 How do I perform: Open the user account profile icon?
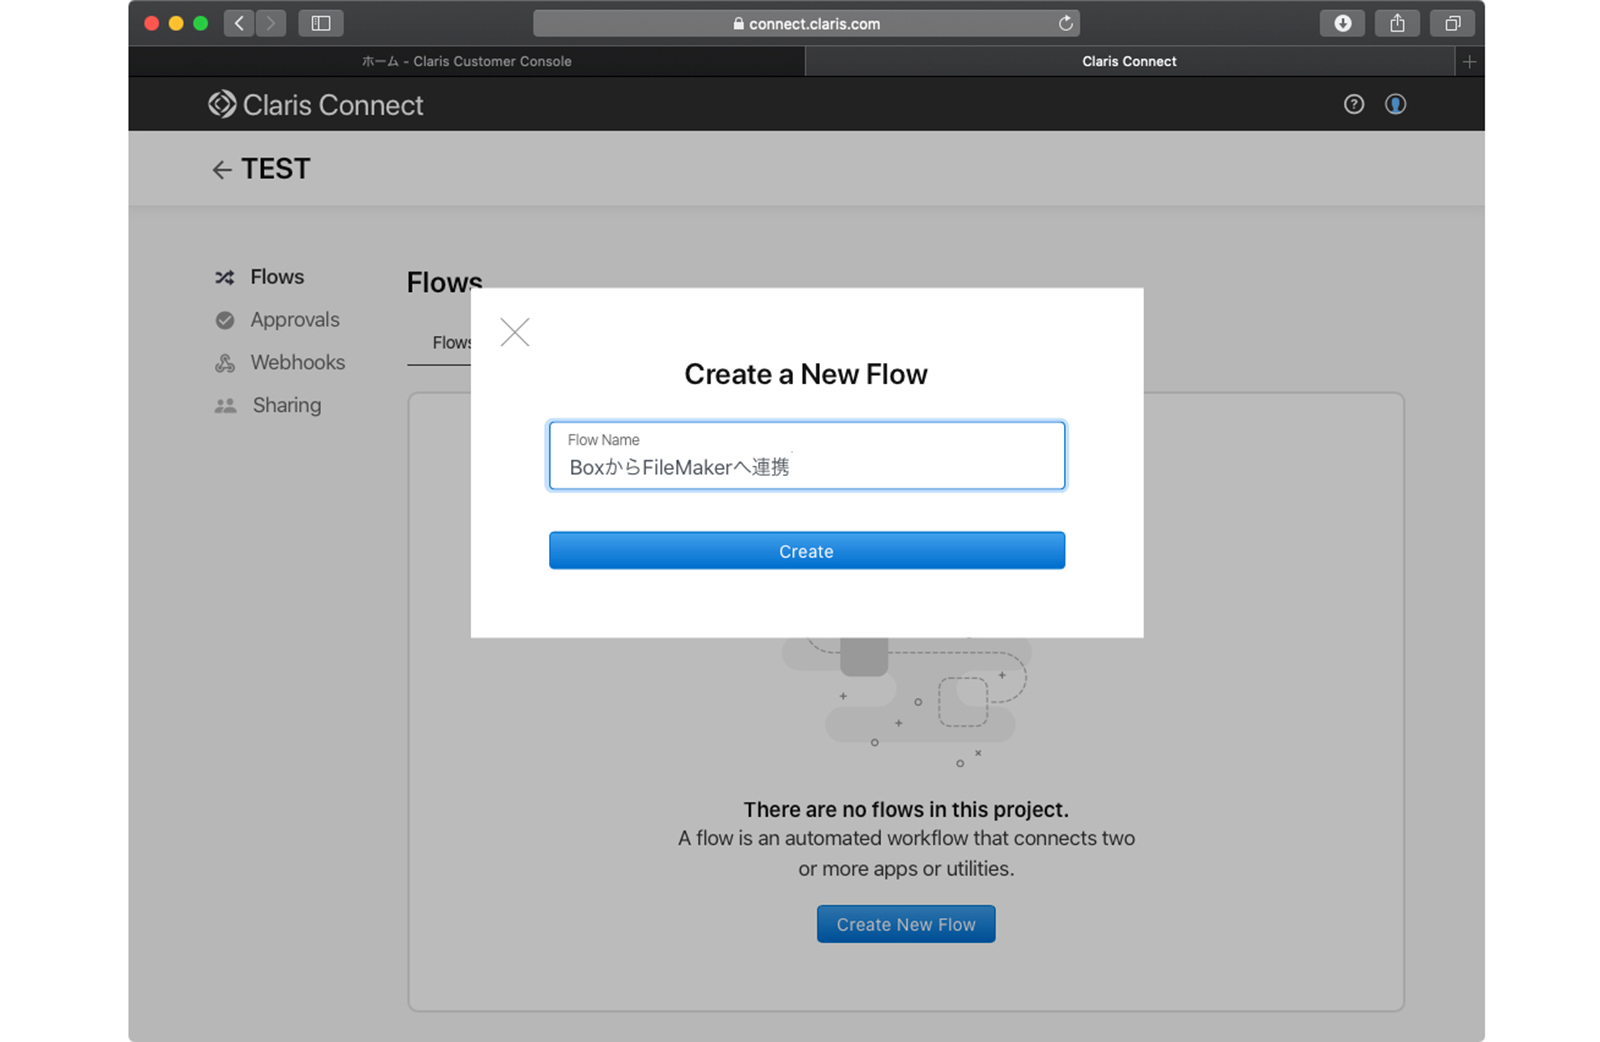pyautogui.click(x=1395, y=104)
